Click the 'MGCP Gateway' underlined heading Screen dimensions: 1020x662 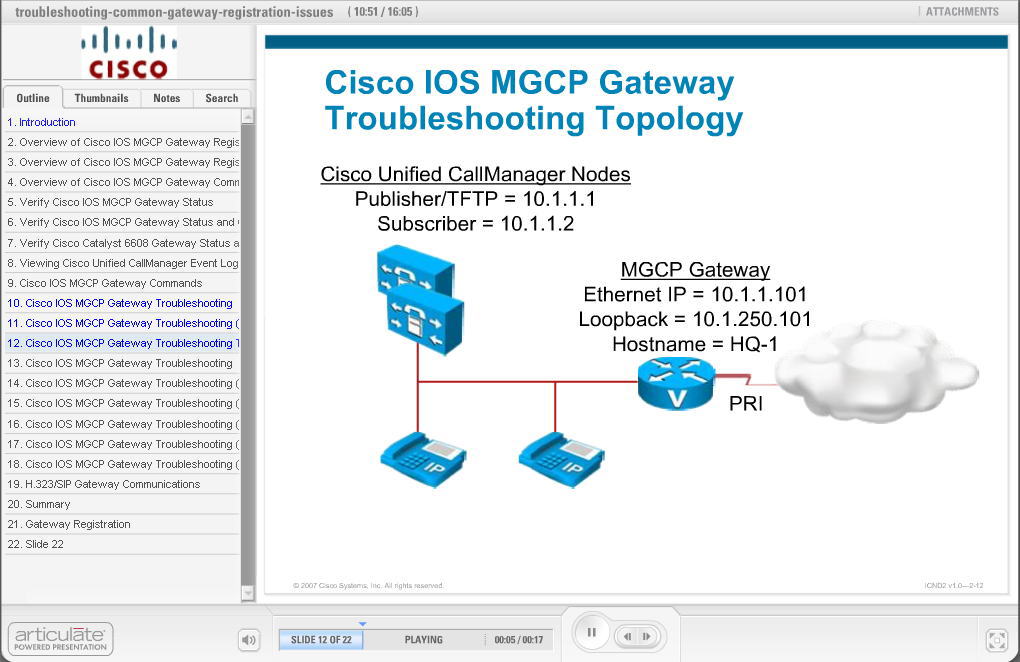point(695,270)
